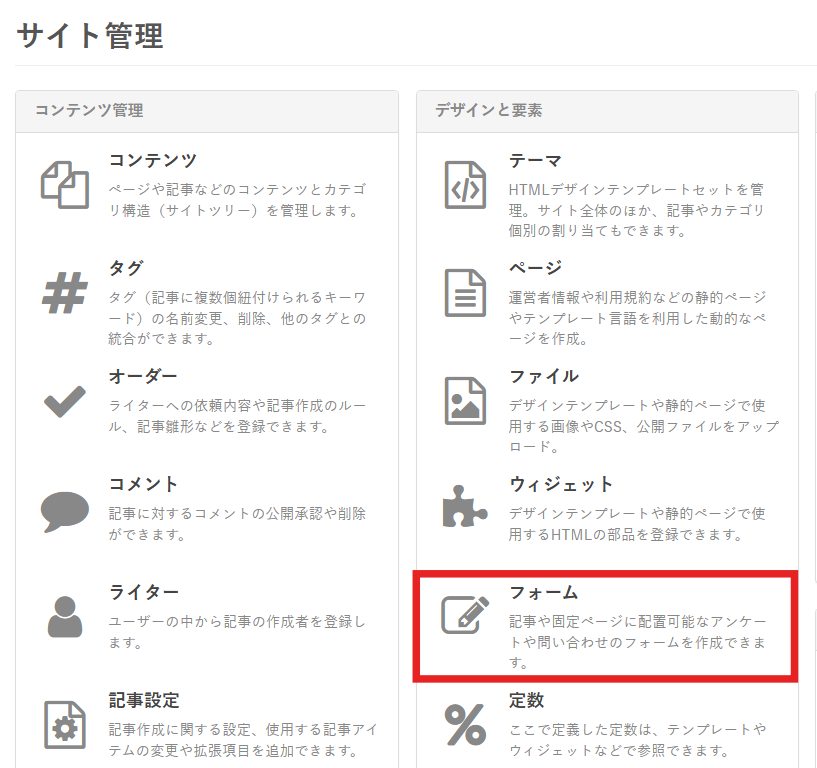Click the テーマ code file icon

point(465,184)
